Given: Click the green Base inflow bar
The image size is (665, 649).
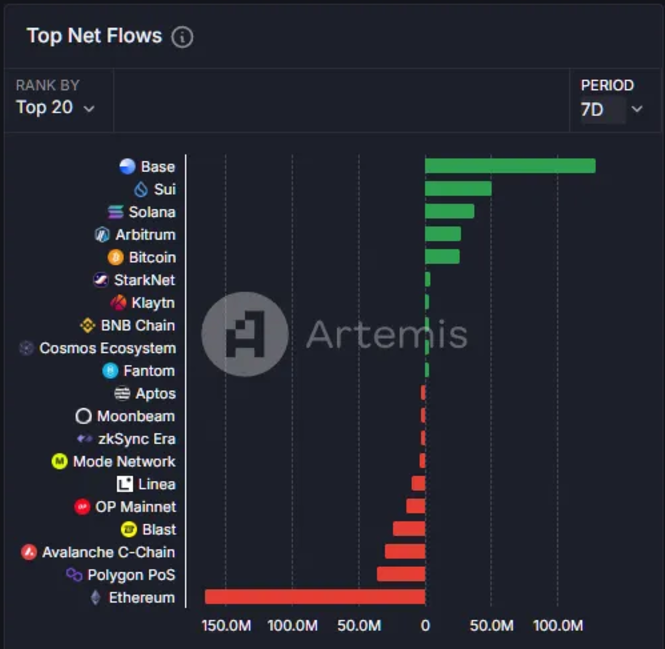Looking at the screenshot, I should 510,166.
